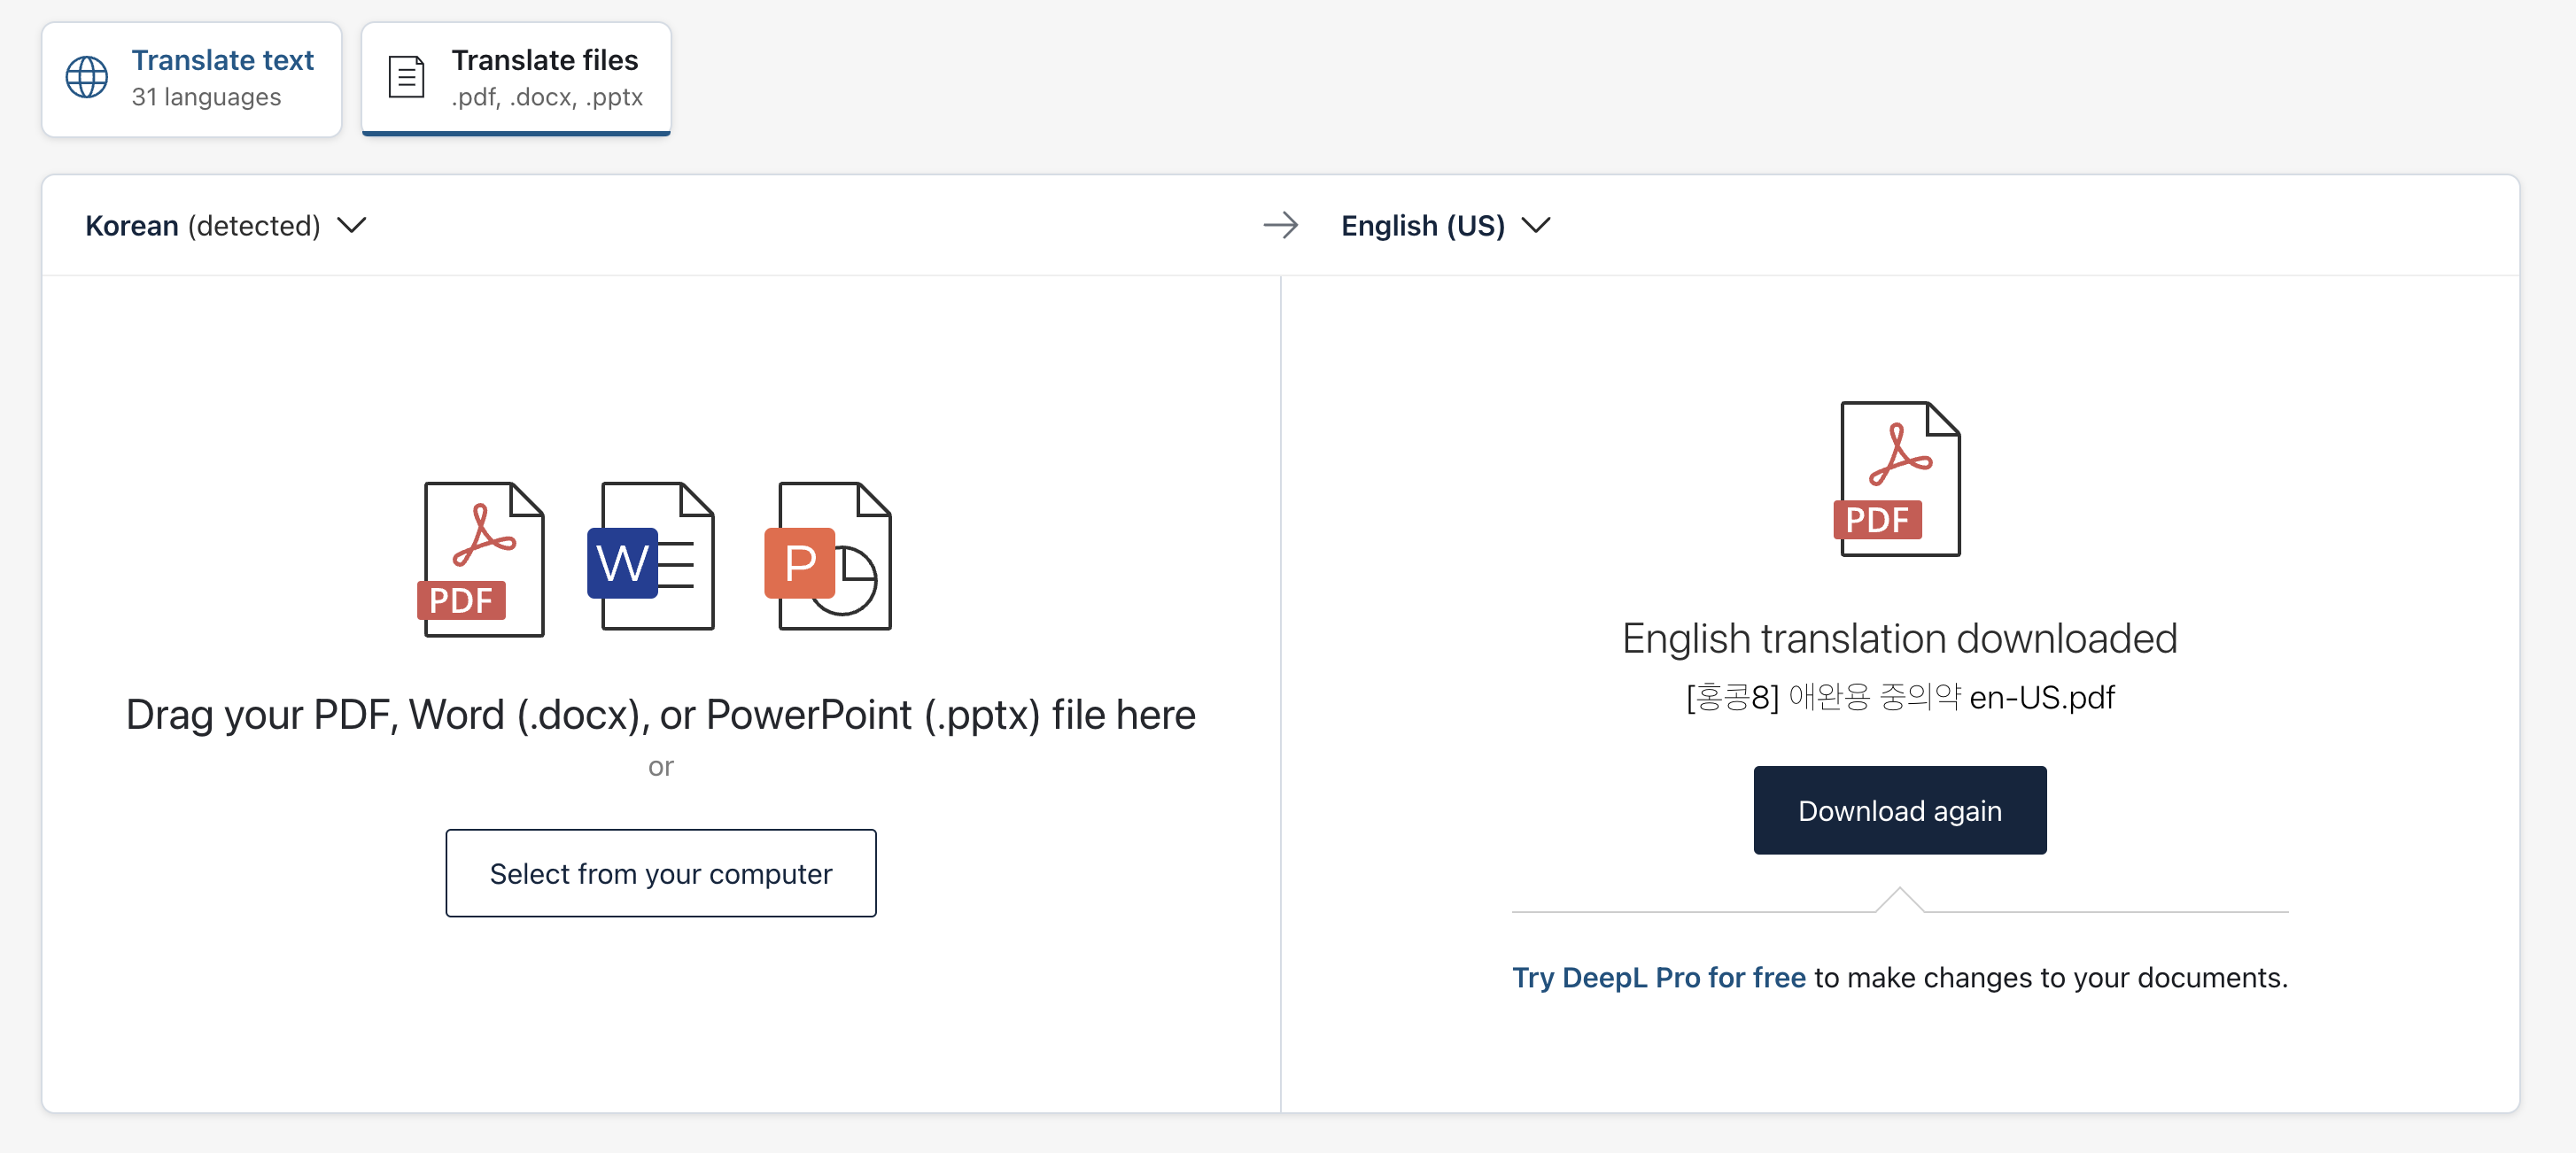Click the Word document icon
Viewport: 2576px width, 1153px height.
click(651, 556)
